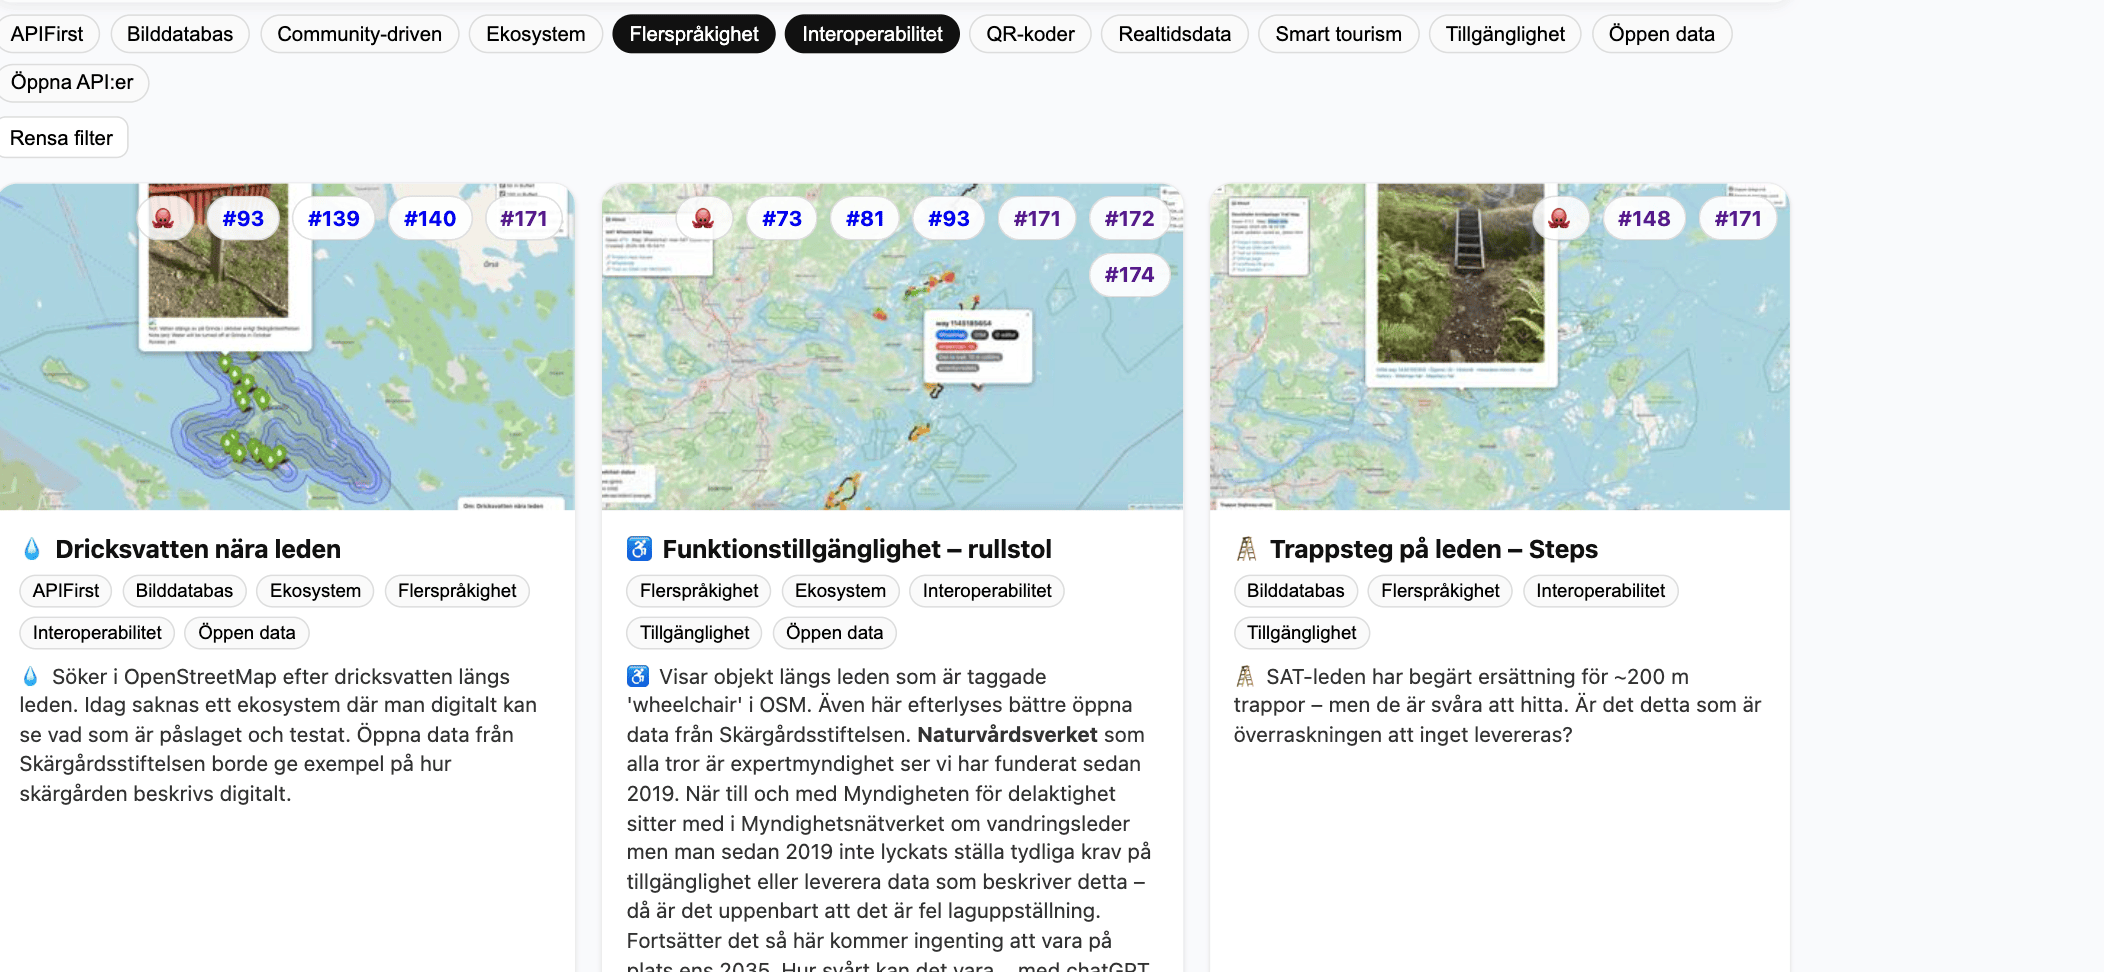Enable the Tillgänglighet filter at top
2104x972 pixels.
pyautogui.click(x=1504, y=34)
